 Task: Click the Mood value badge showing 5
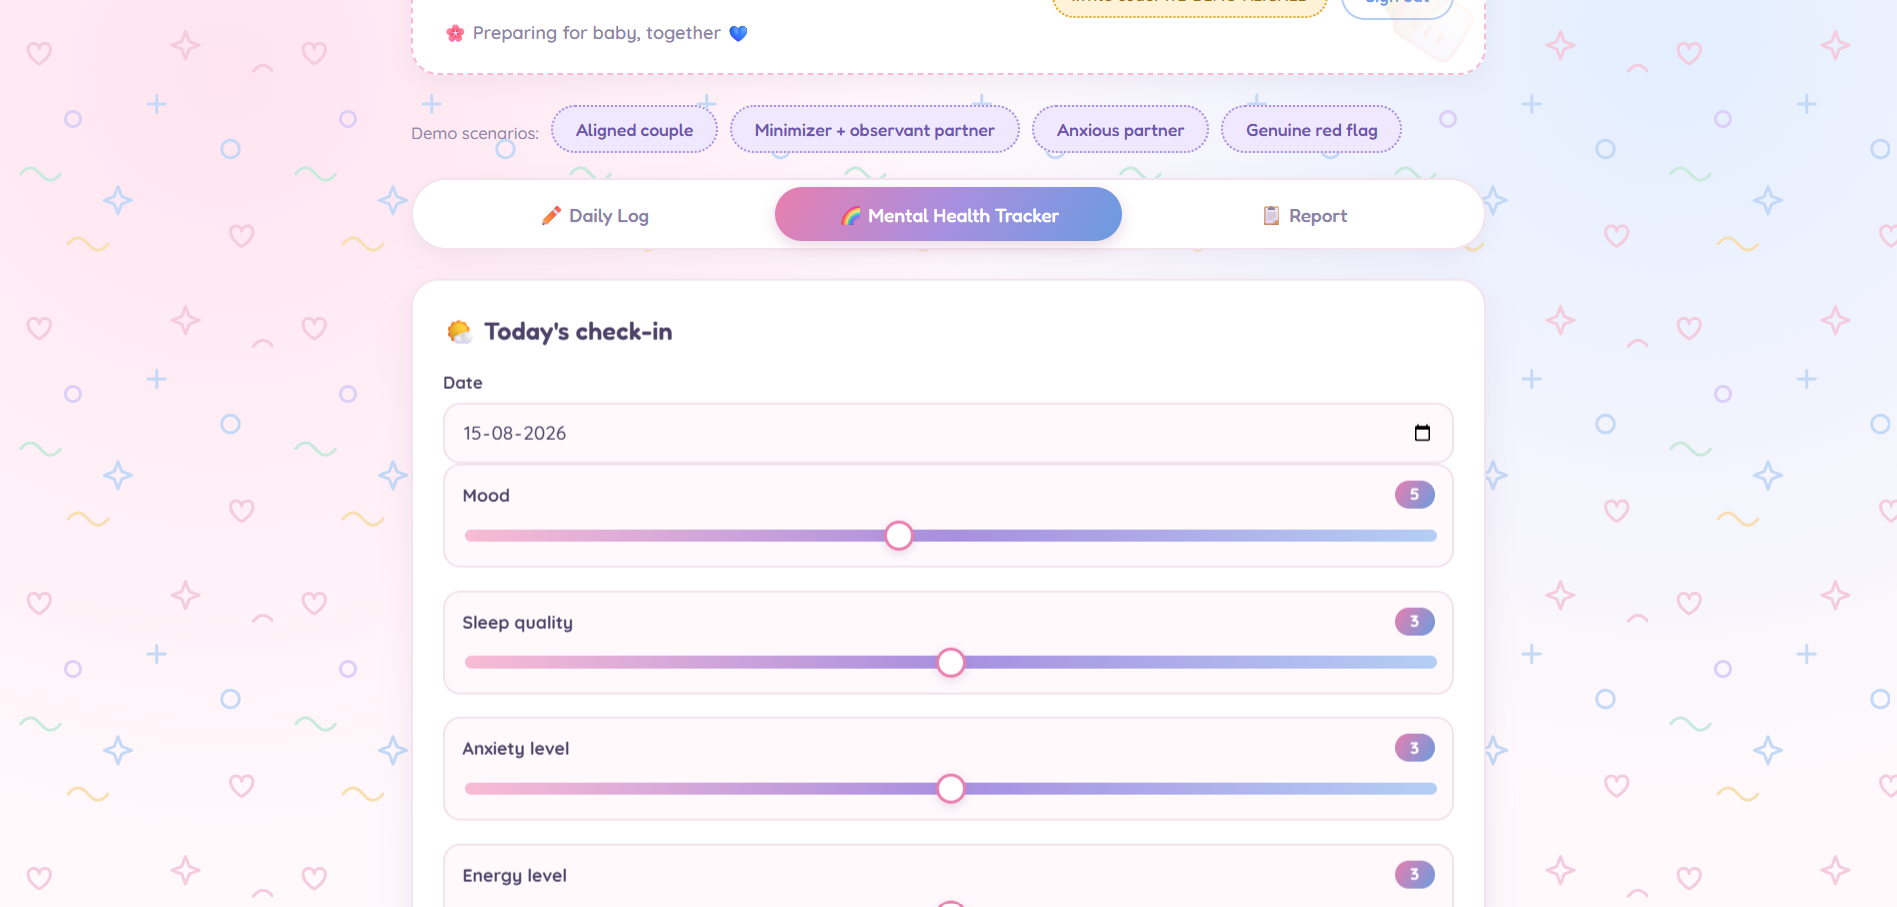pyautogui.click(x=1415, y=494)
